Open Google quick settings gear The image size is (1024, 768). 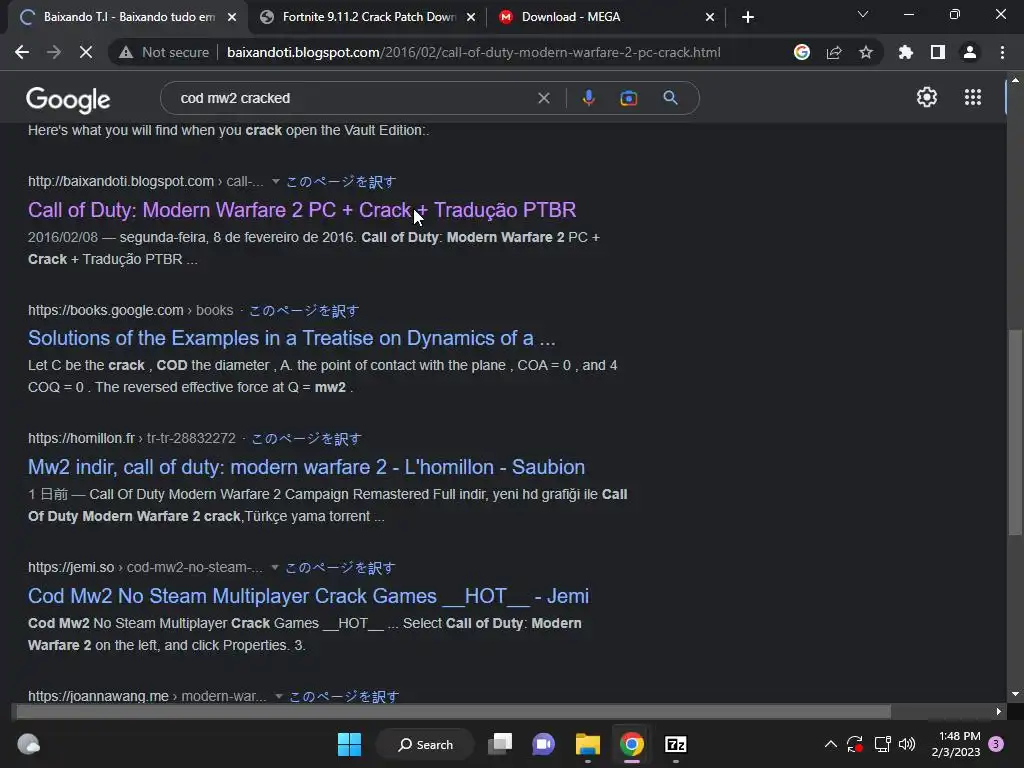(927, 97)
